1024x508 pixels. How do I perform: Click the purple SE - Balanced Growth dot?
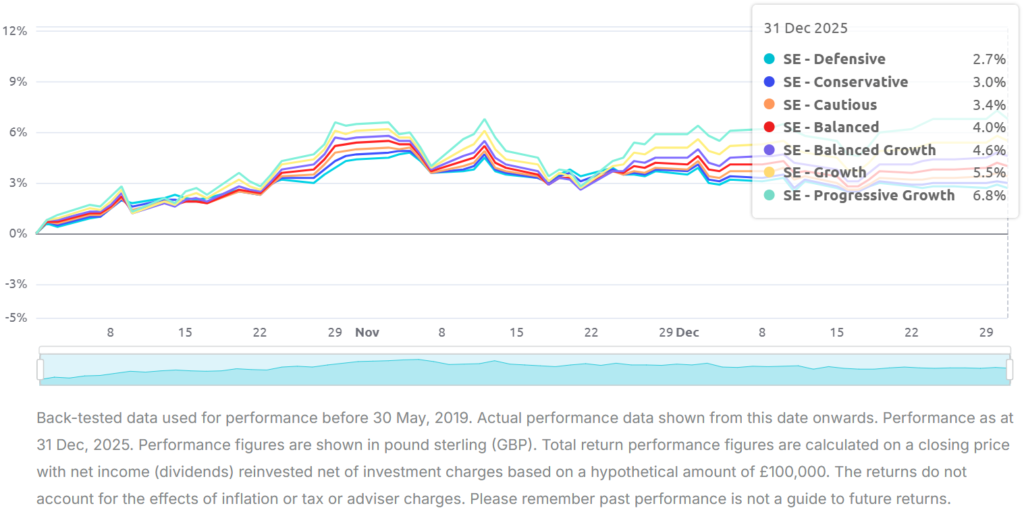click(x=769, y=150)
